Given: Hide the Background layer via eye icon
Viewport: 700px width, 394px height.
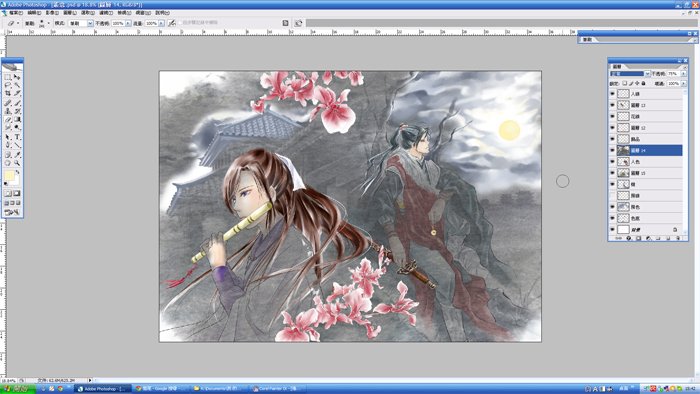Looking at the screenshot, I should point(612,229).
